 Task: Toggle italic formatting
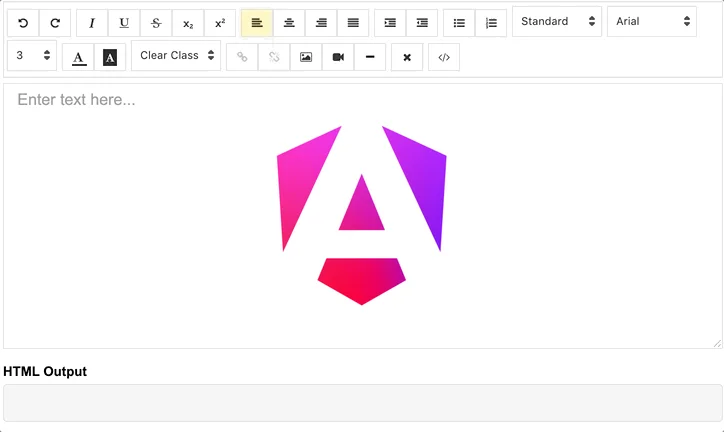coord(92,23)
